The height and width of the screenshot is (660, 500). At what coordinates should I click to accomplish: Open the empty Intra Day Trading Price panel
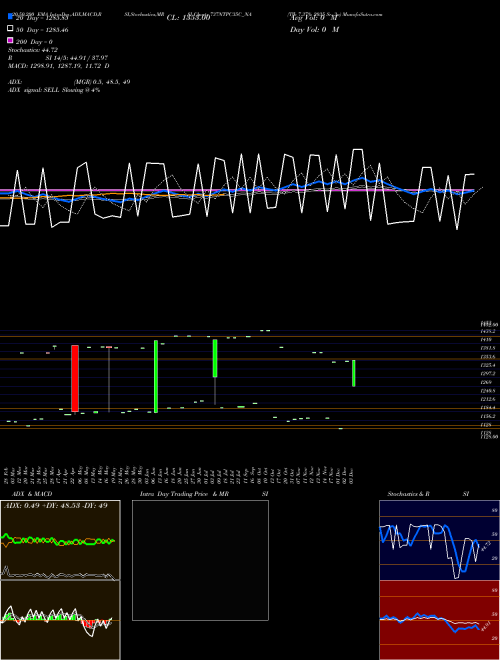pos(200,560)
